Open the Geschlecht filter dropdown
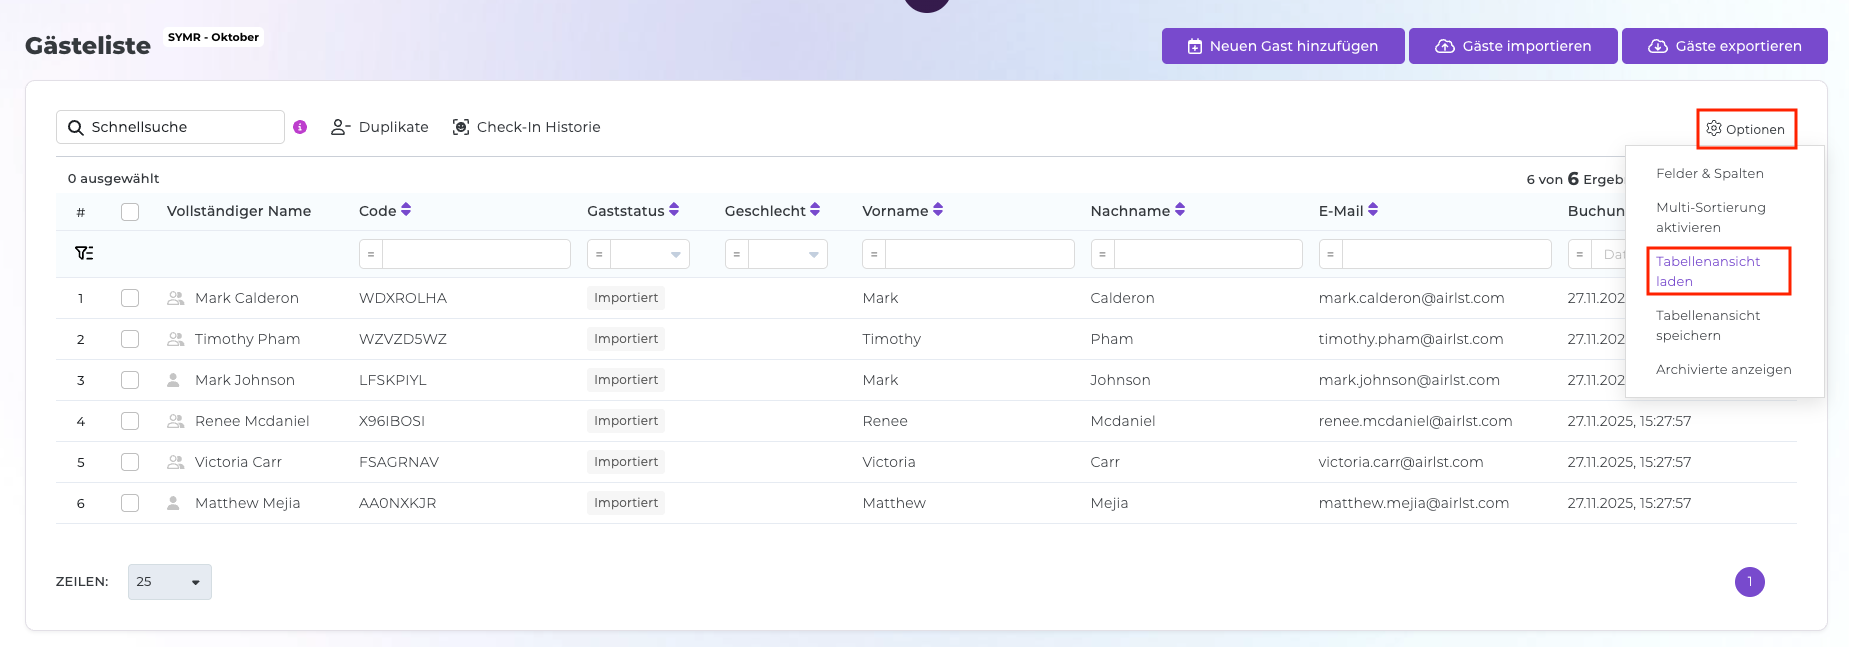 [788, 254]
